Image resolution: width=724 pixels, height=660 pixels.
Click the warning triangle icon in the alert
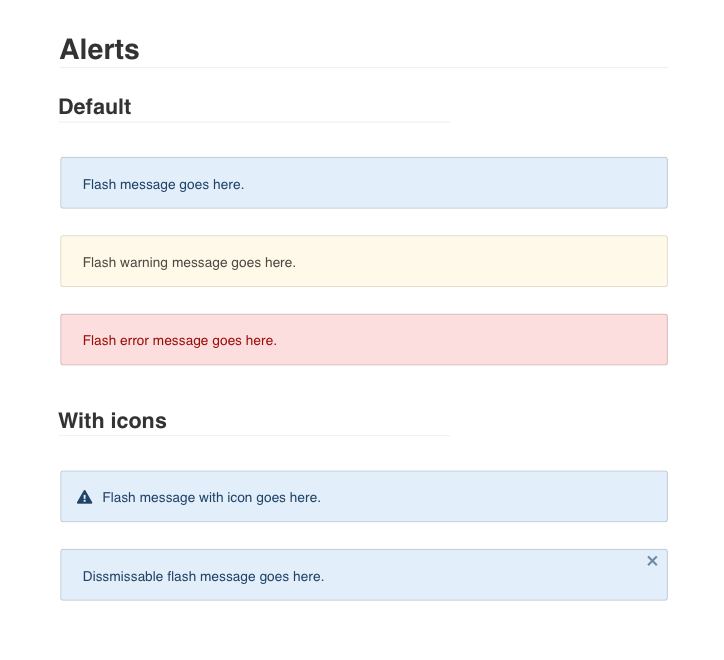[x=84, y=497]
